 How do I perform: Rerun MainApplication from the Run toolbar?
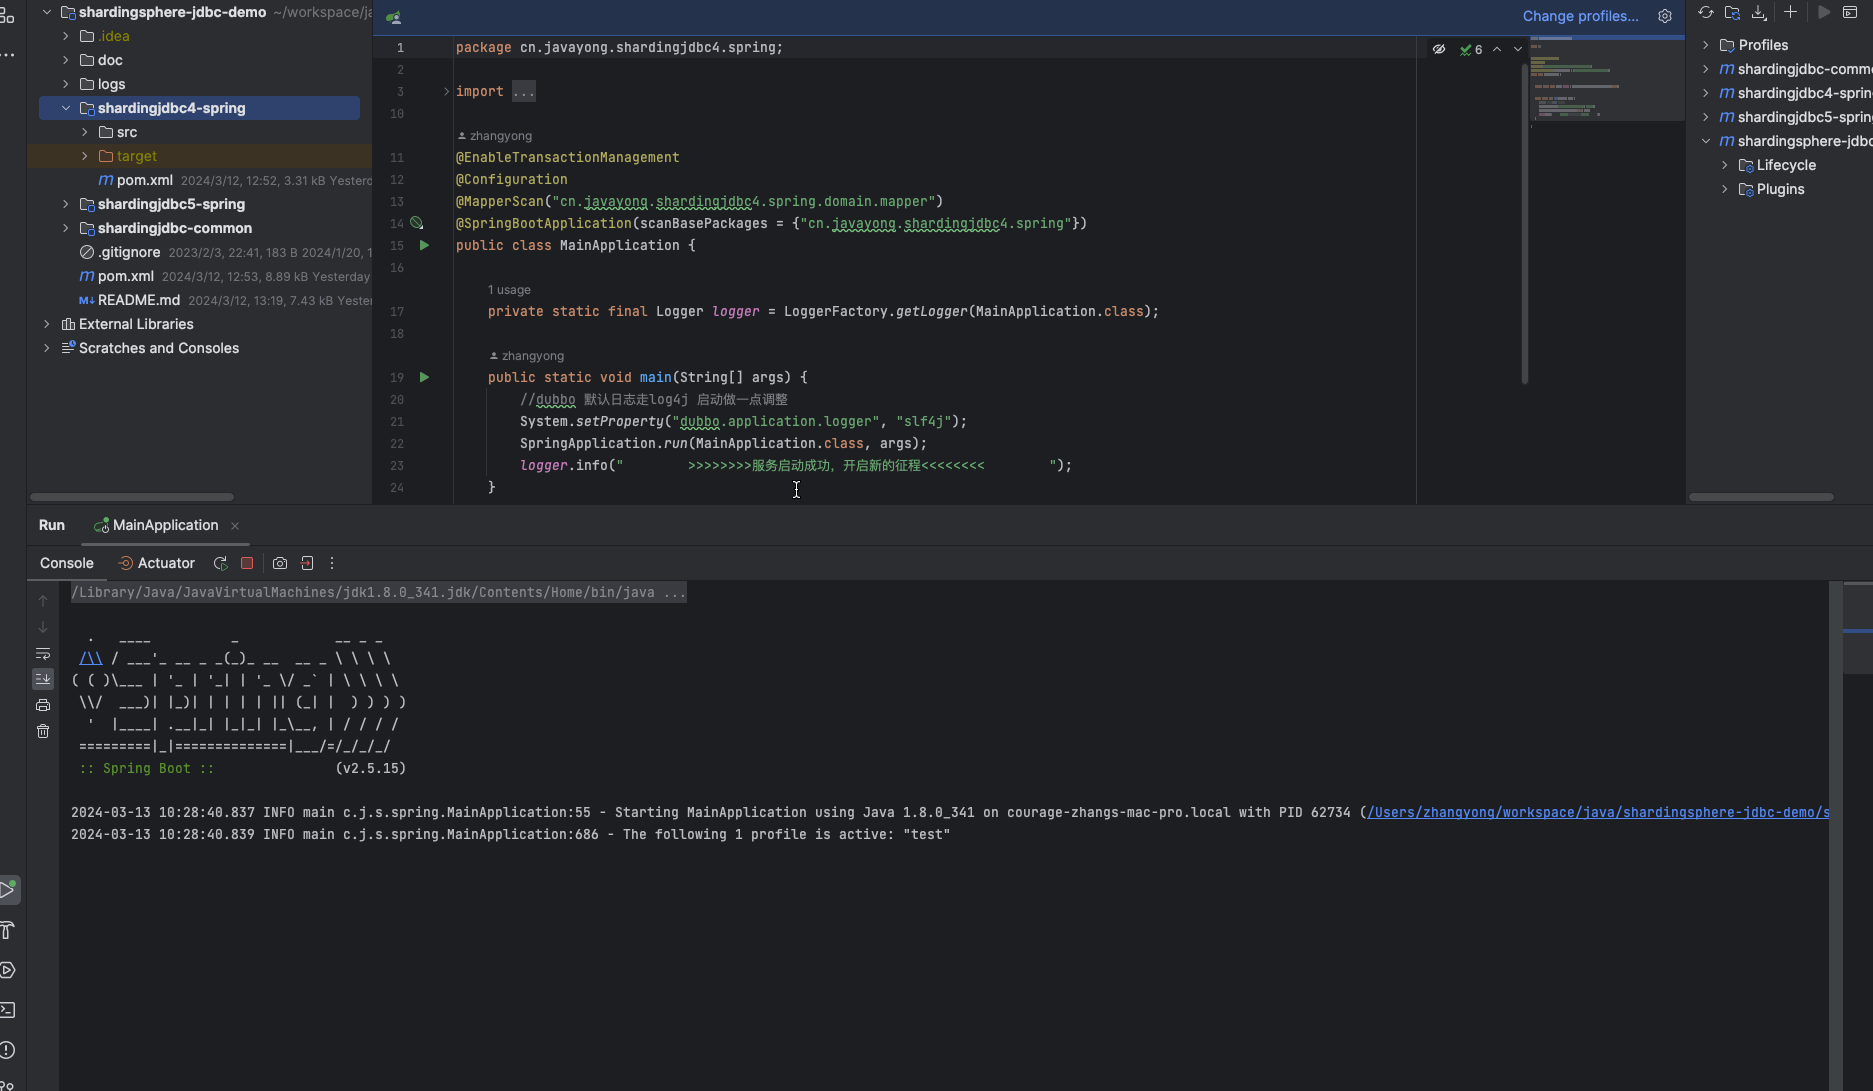pyautogui.click(x=221, y=563)
